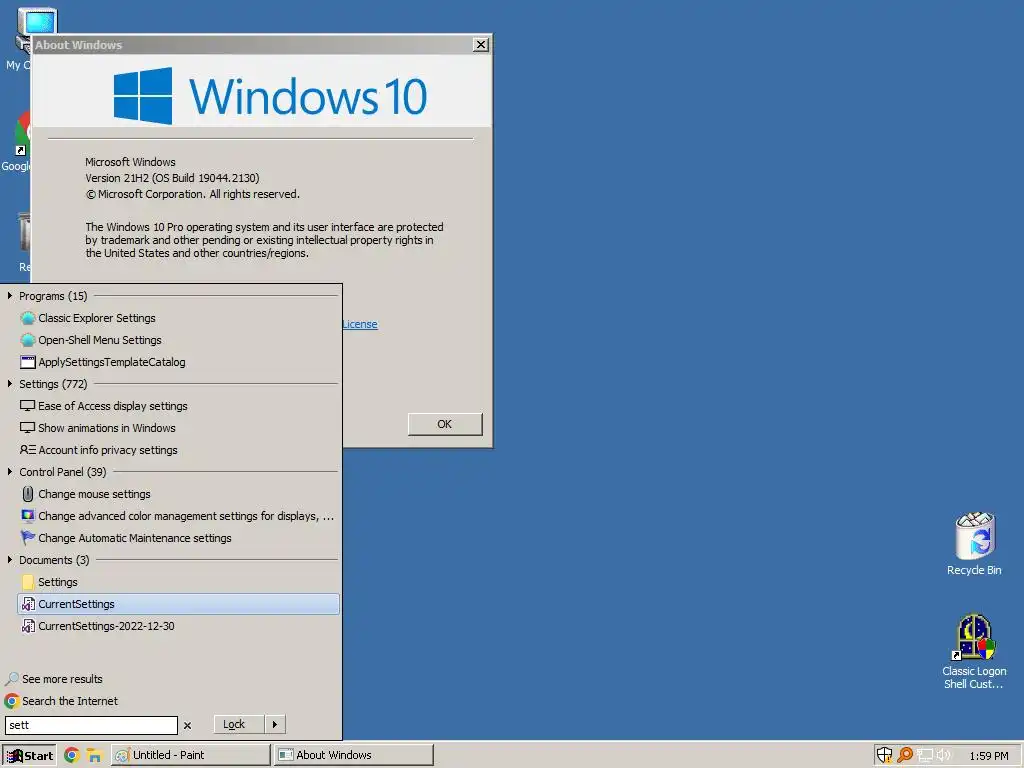This screenshot has height=768, width=1024.
Task: Open Open-Shell Menu Settings result
Action: point(178,340)
